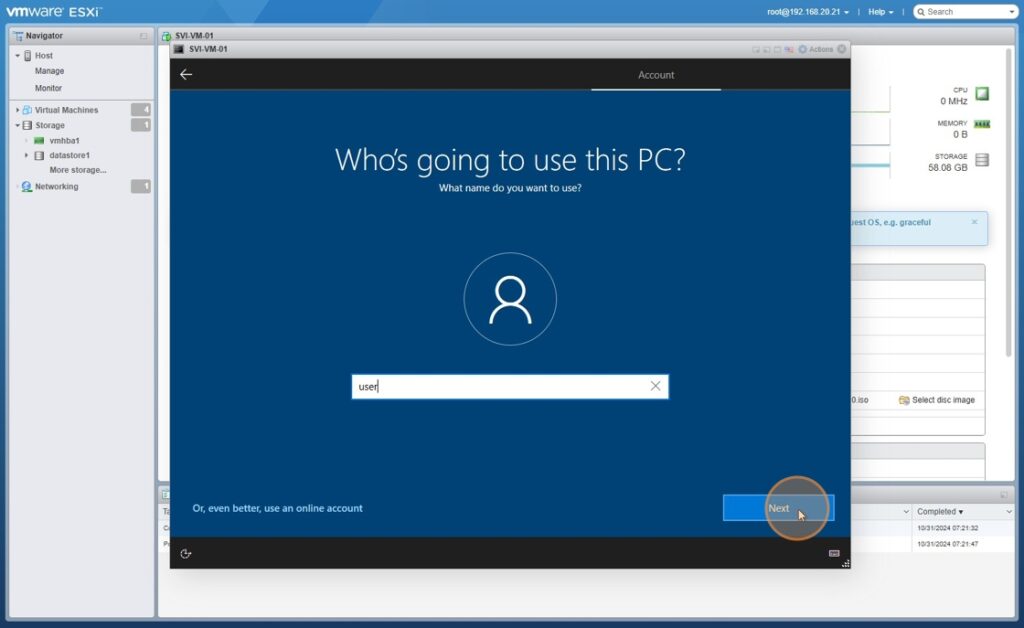Select datastore1 in the Storage tree

coord(69,155)
